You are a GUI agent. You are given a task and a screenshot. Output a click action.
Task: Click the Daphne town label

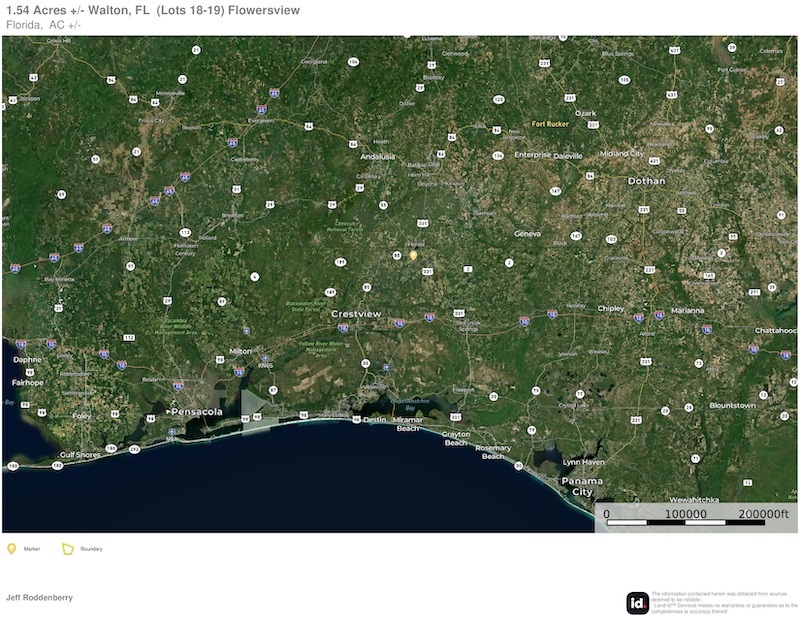[x=27, y=358]
